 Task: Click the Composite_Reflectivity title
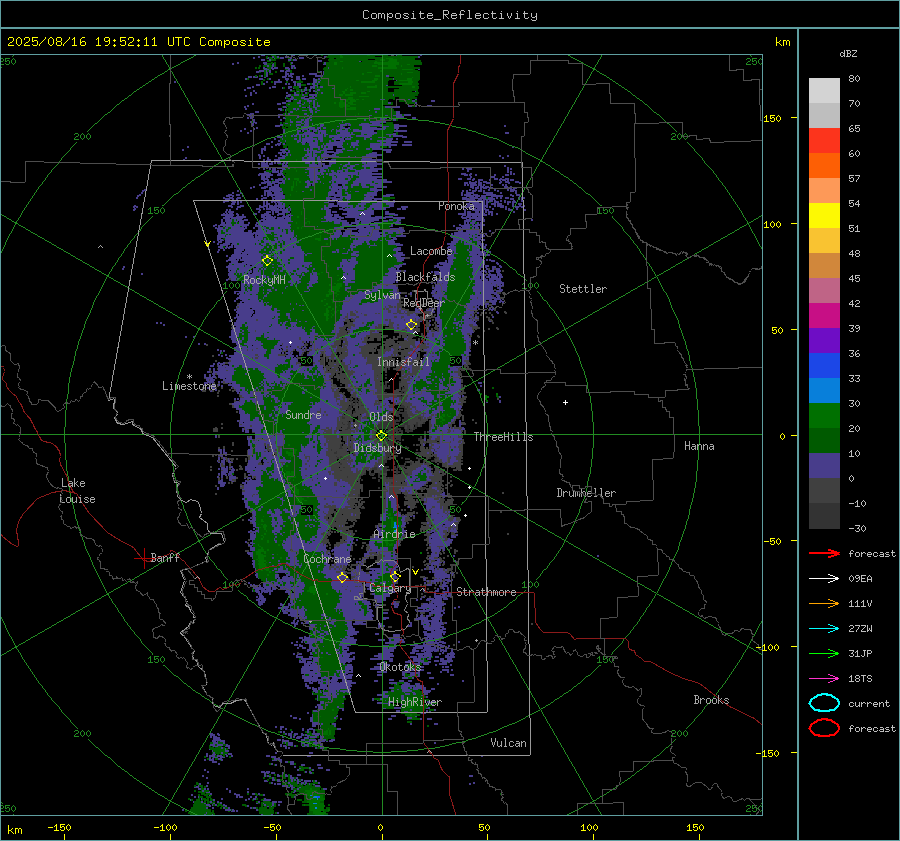coord(449,15)
